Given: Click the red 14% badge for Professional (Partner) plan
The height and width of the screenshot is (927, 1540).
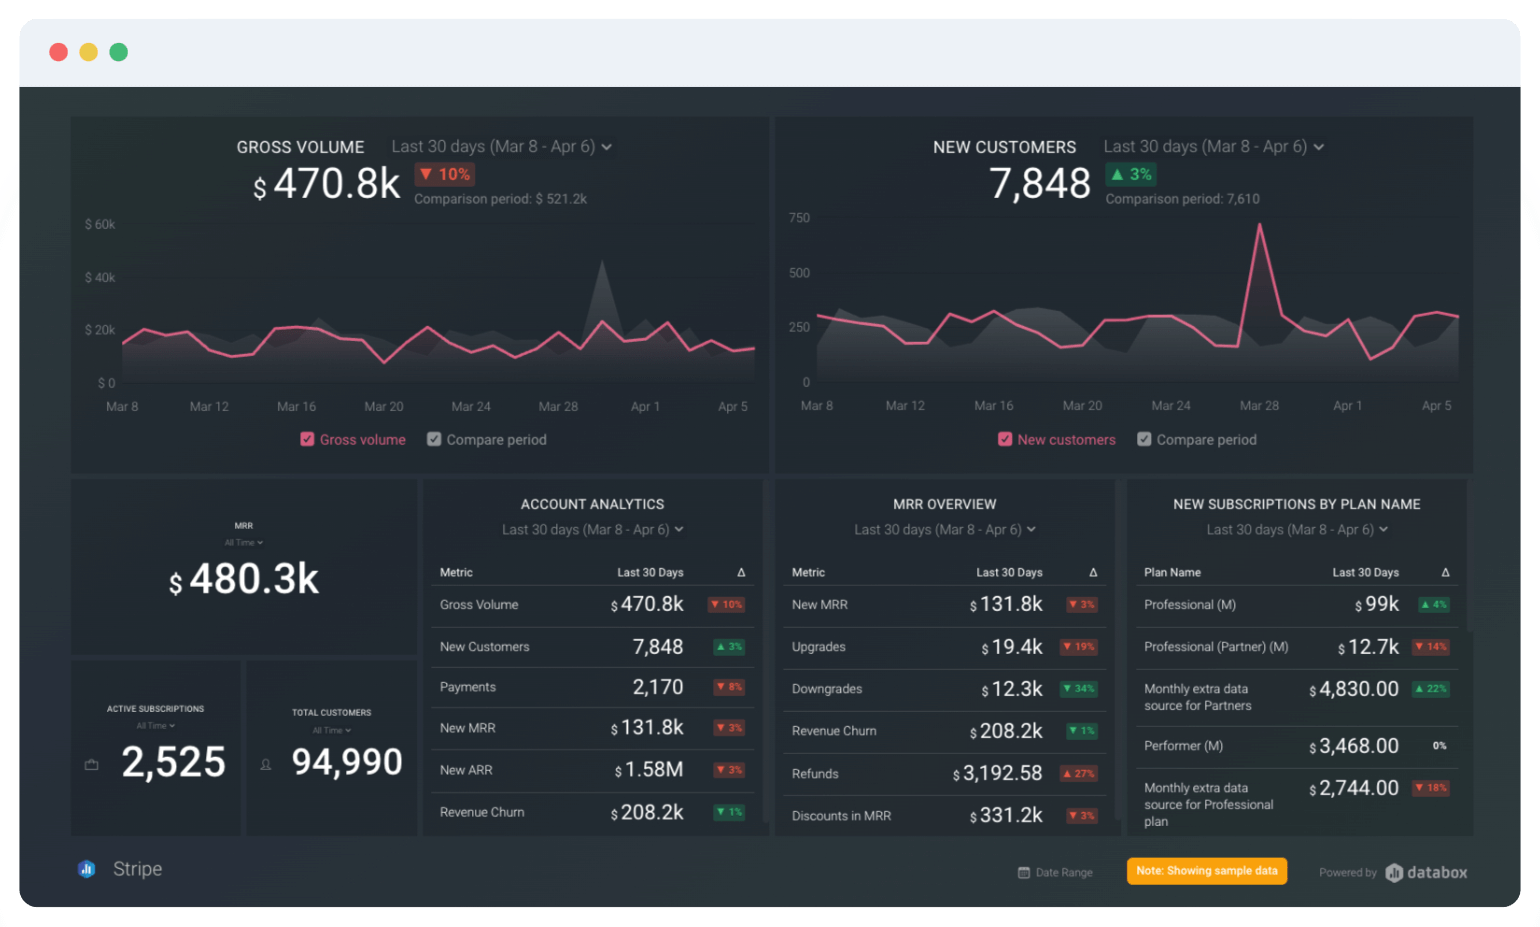Looking at the screenshot, I should (x=1429, y=647).
